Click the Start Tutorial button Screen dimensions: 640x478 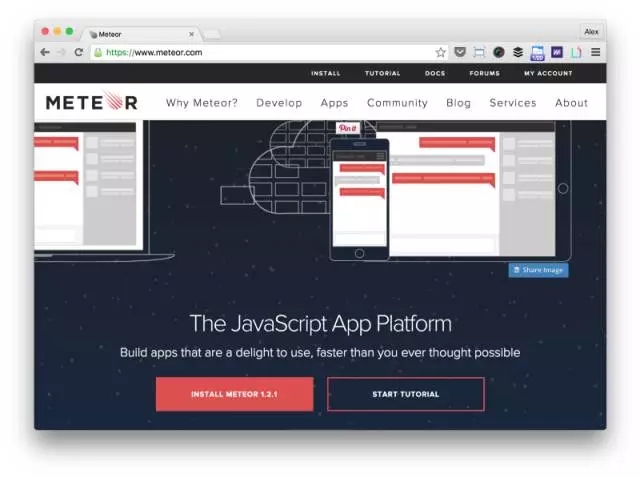[406, 394]
